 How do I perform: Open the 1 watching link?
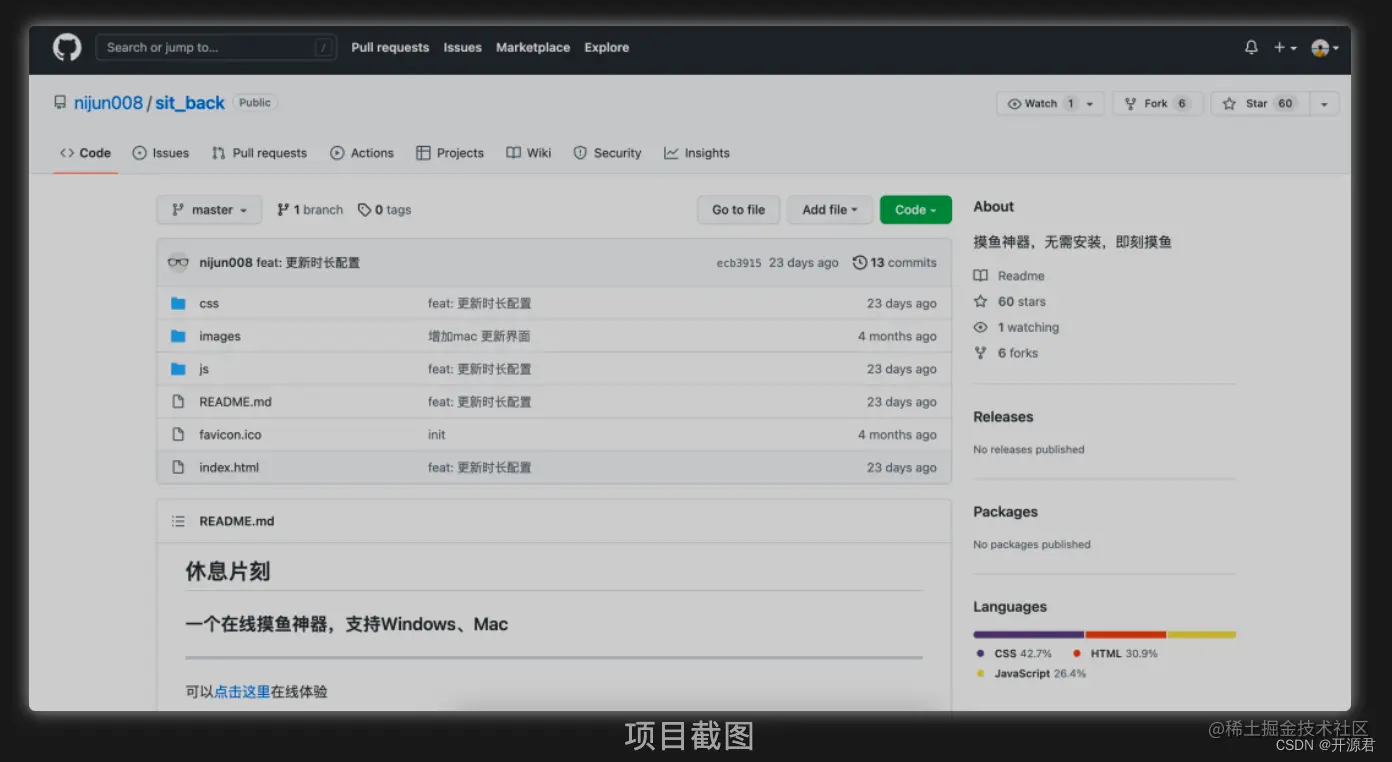click(x=1016, y=327)
